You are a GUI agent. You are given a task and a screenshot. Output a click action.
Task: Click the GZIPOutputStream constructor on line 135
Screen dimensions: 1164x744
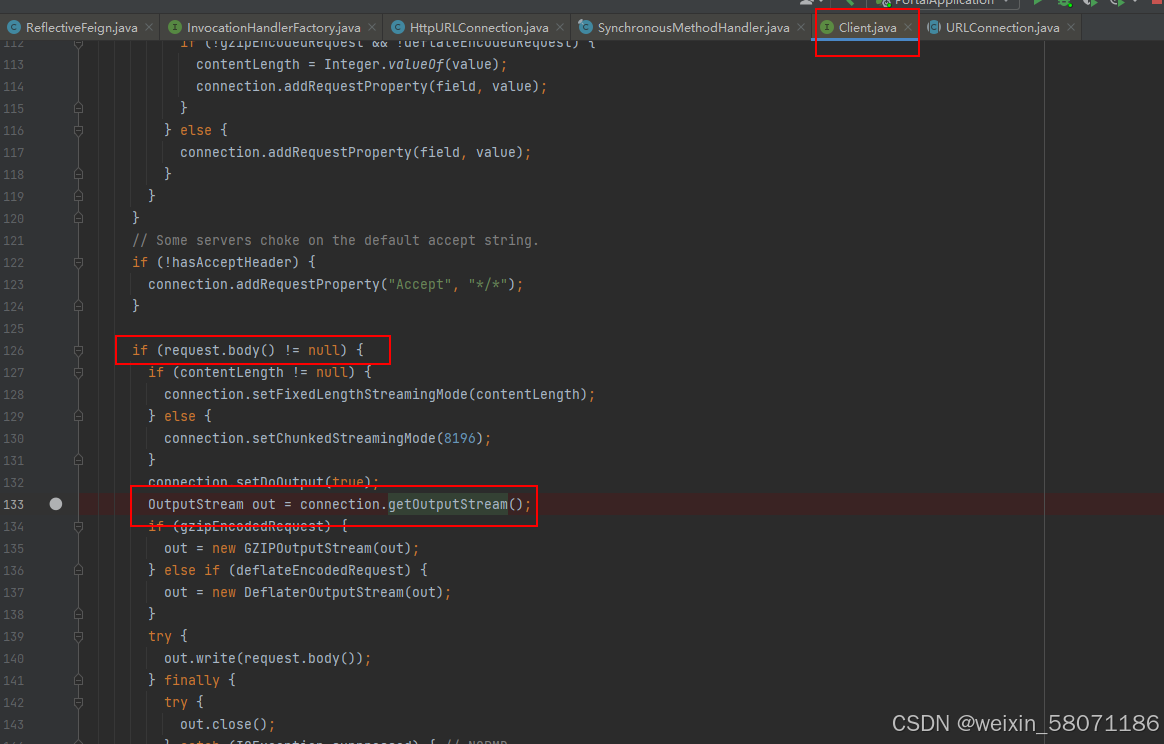click(307, 548)
